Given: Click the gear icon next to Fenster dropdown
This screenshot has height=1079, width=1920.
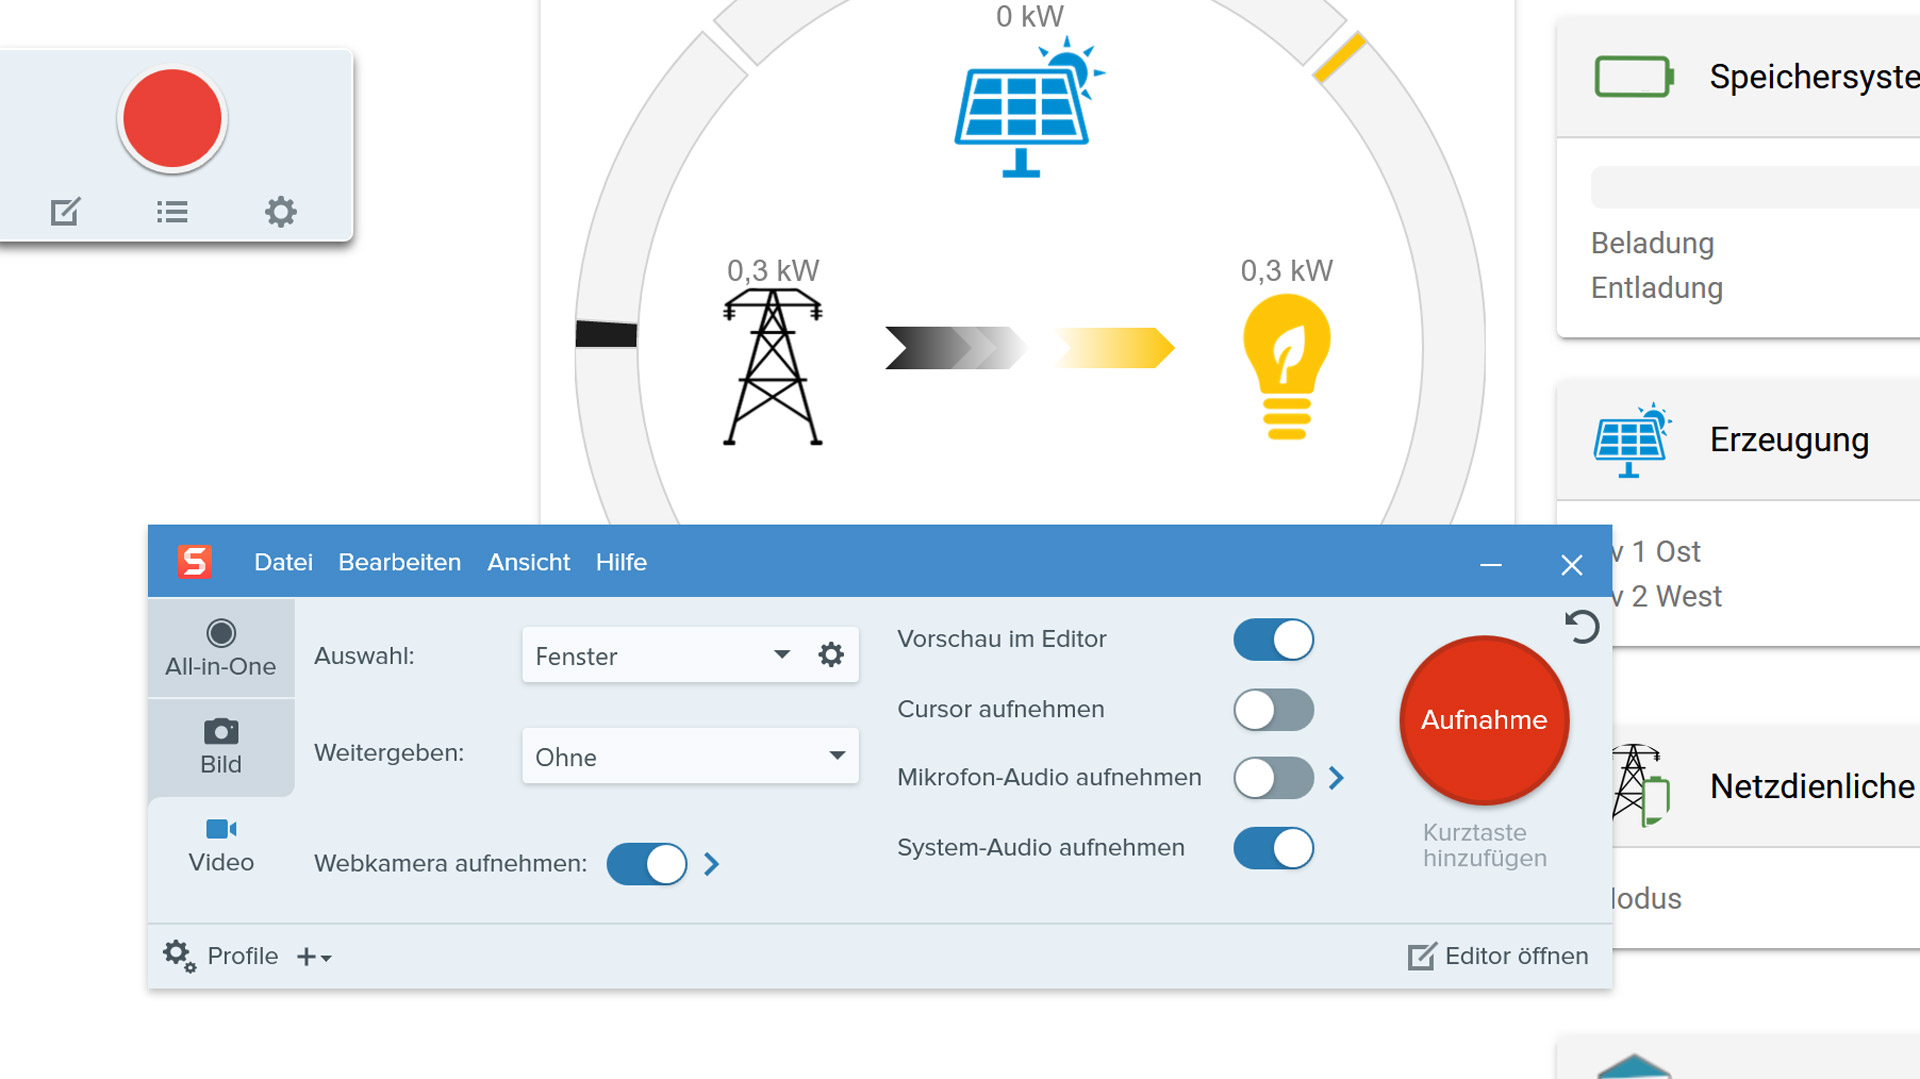Looking at the screenshot, I should [x=831, y=655].
